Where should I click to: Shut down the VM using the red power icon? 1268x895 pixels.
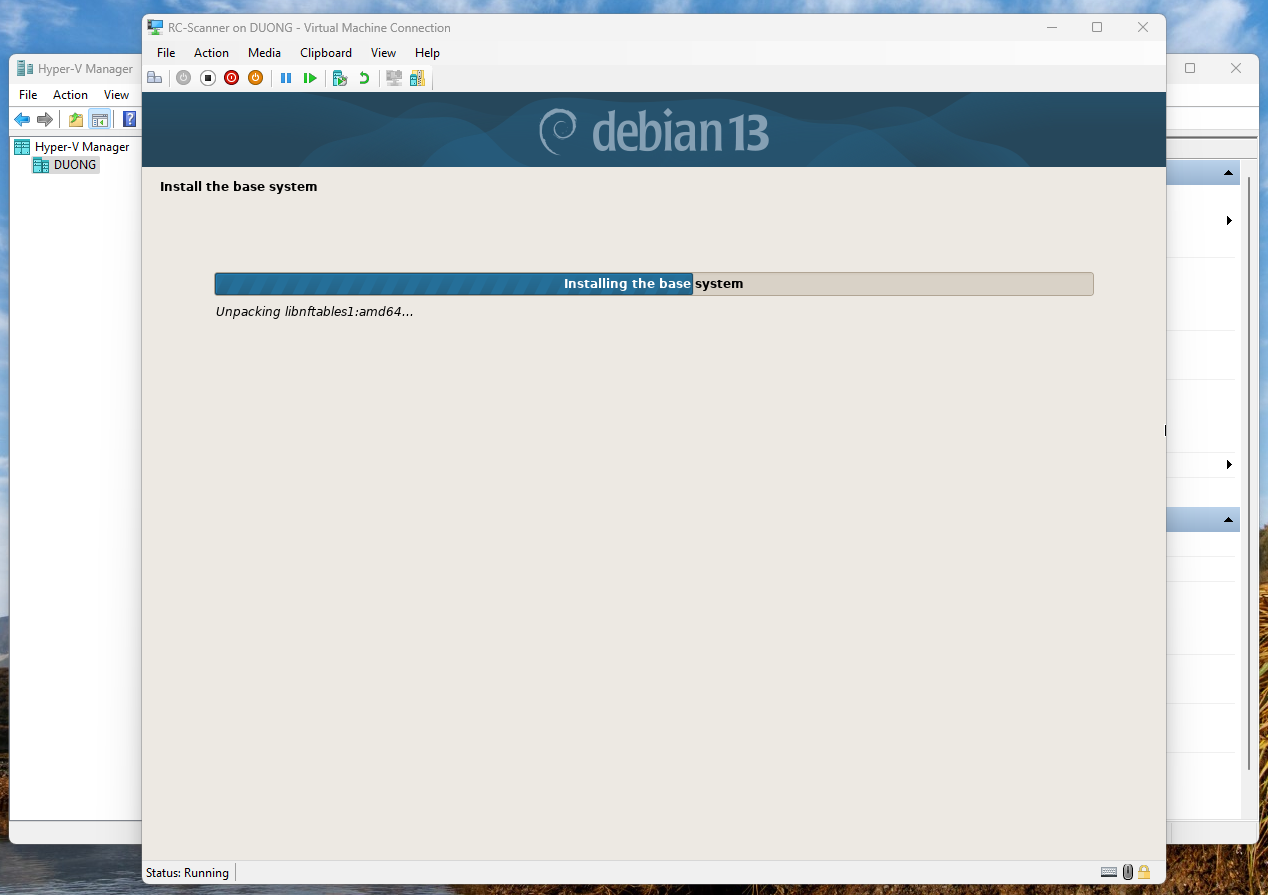[x=231, y=78]
